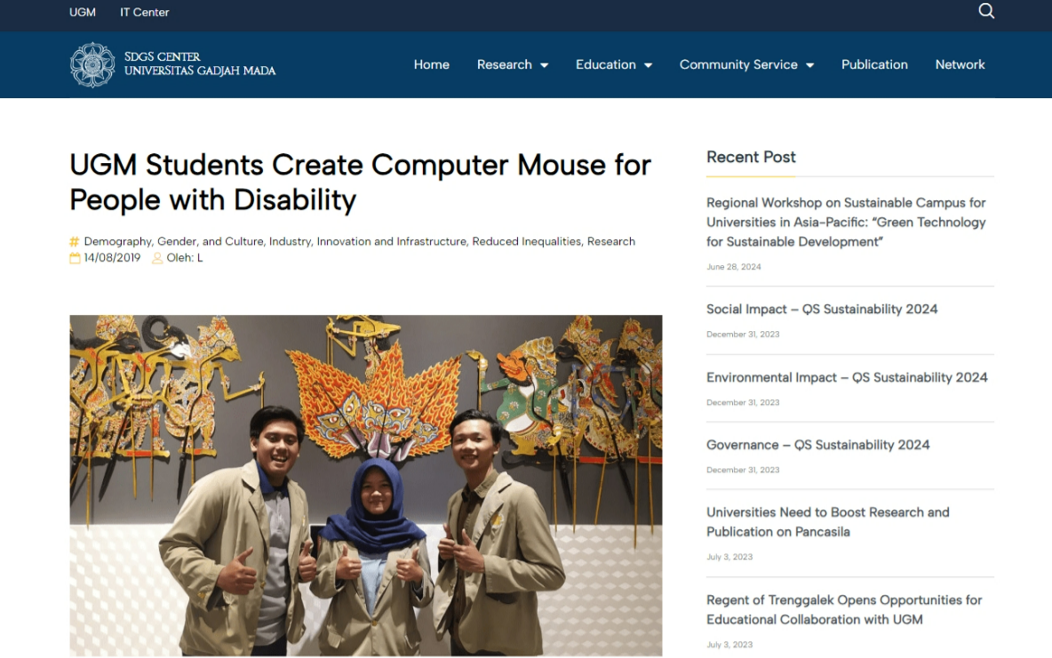This screenshot has height=658, width=1052.
Task: Read Regent of Trenggalek collaboration post
Action: coord(843,609)
